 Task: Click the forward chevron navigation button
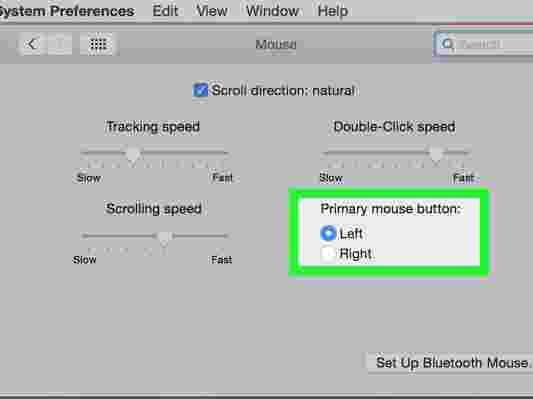coord(60,44)
